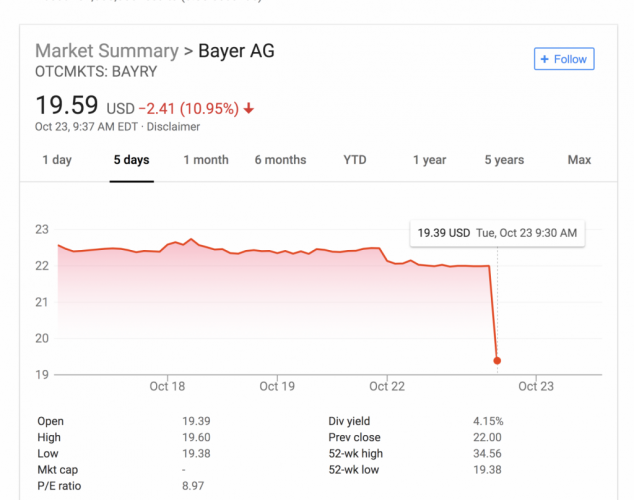
Task: Click the Follow button
Action: [564, 59]
